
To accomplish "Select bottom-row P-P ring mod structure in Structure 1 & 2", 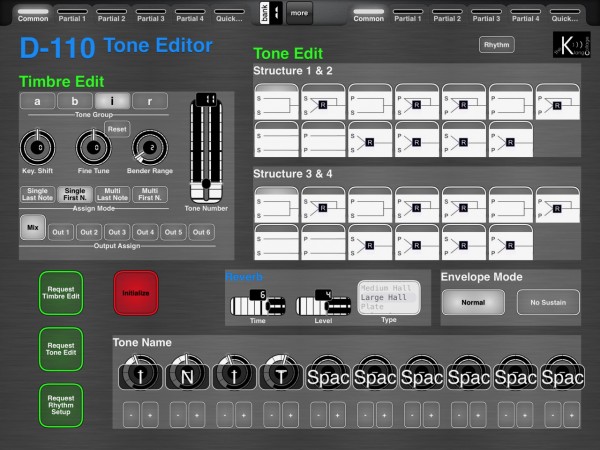I will pyautogui.click(x=511, y=139).
